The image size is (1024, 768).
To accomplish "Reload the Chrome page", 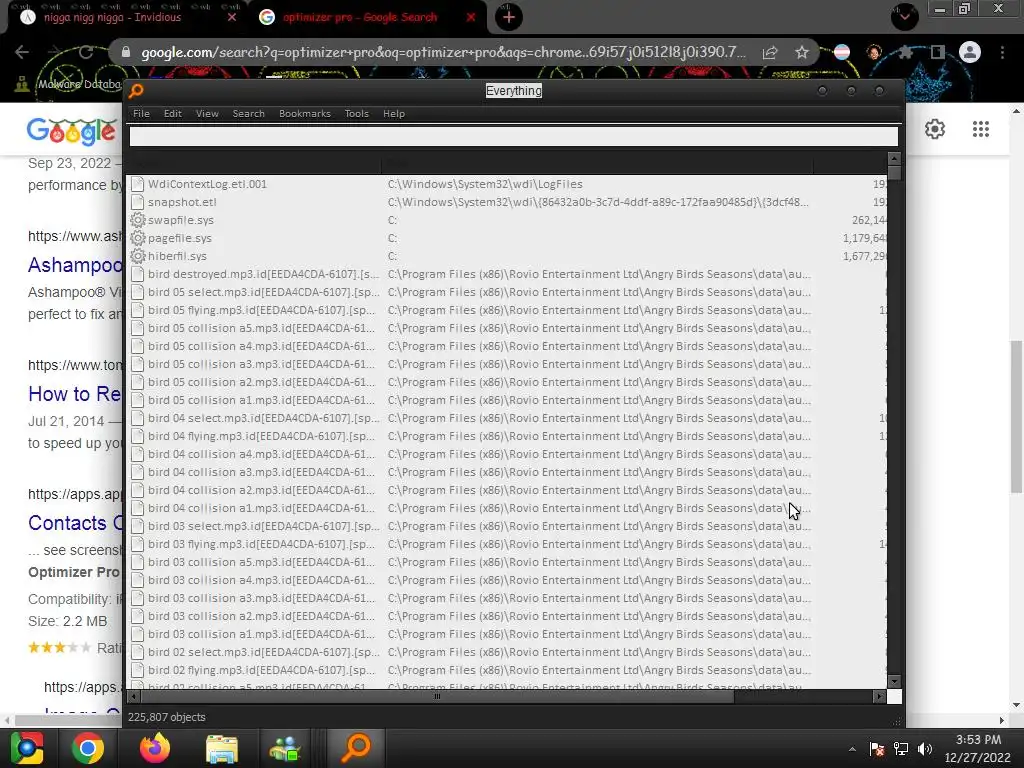I will pos(86,52).
